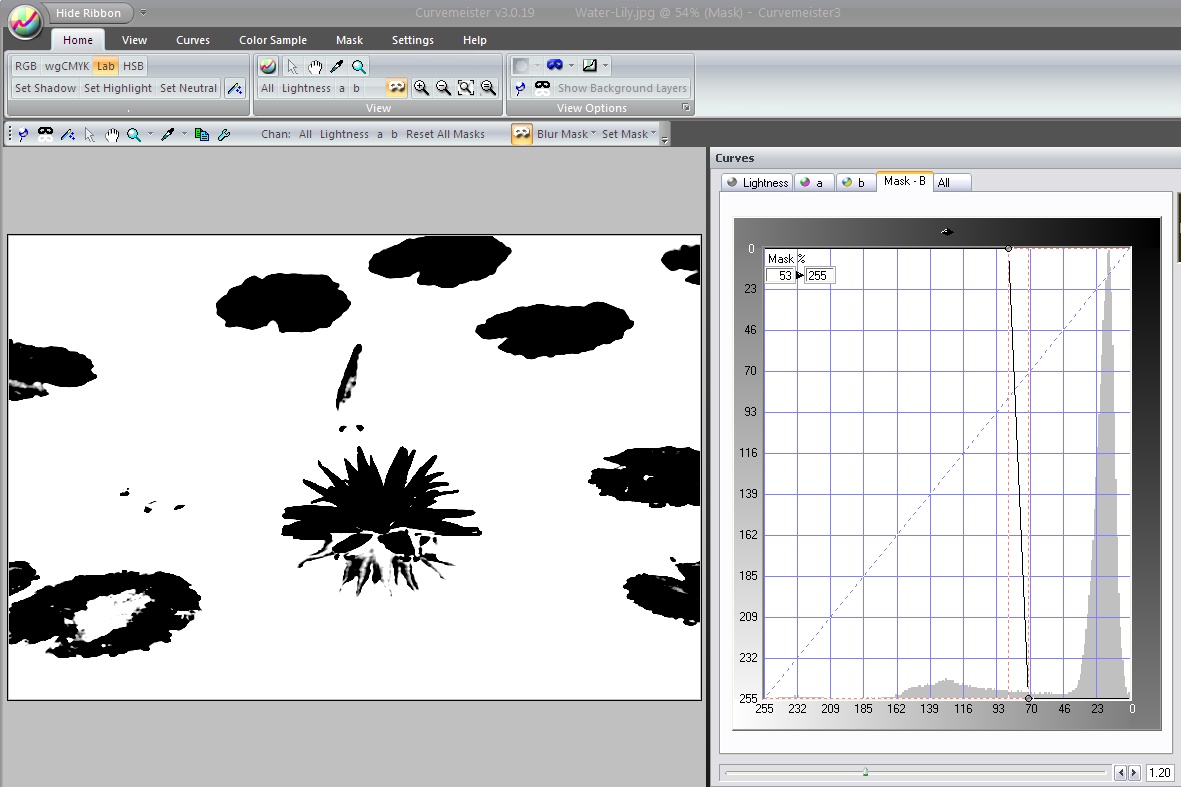Click the blue mask icon in View Options
The image size is (1181, 787).
pyautogui.click(x=555, y=66)
